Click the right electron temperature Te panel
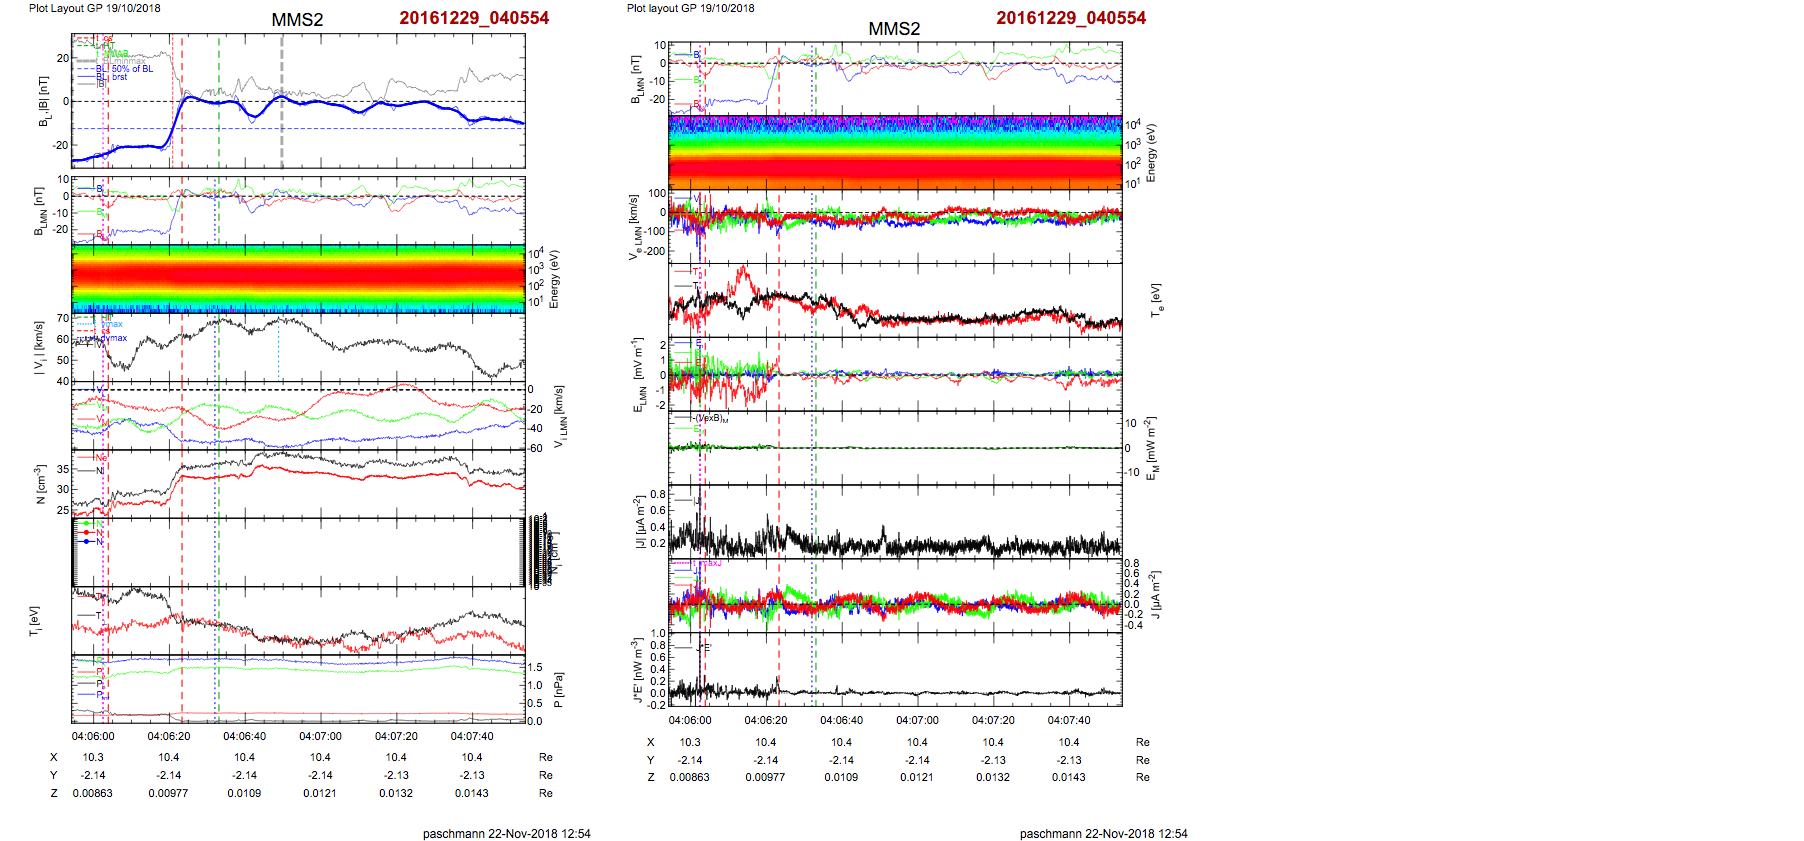The width and height of the screenshot is (1804, 841). tap(895, 298)
